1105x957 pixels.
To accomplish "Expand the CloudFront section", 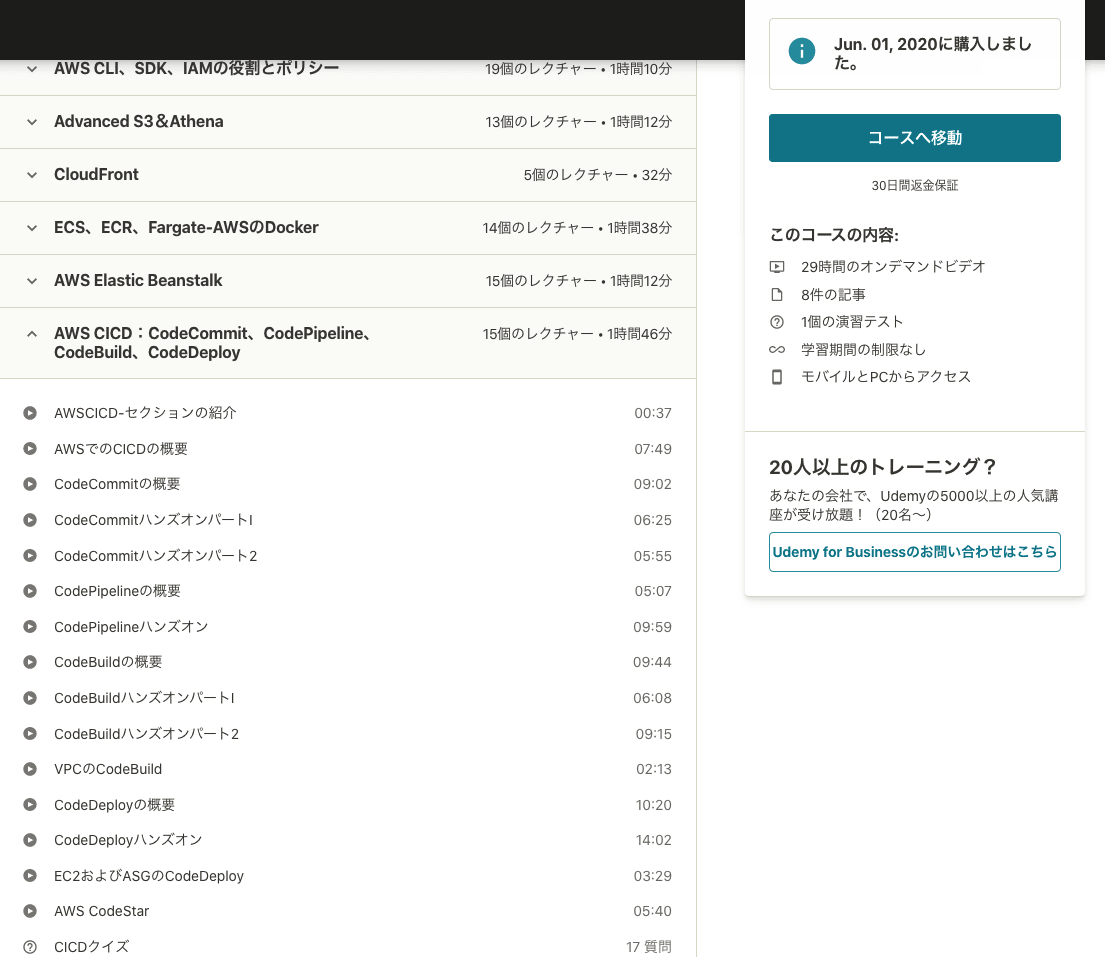I will (x=31, y=174).
